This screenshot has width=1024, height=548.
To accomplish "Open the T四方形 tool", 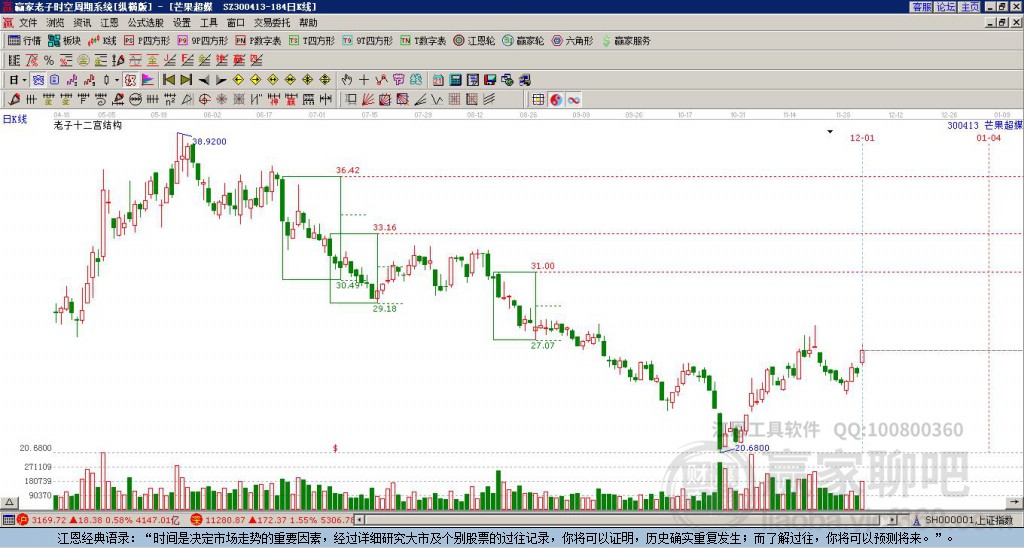I will 312,40.
